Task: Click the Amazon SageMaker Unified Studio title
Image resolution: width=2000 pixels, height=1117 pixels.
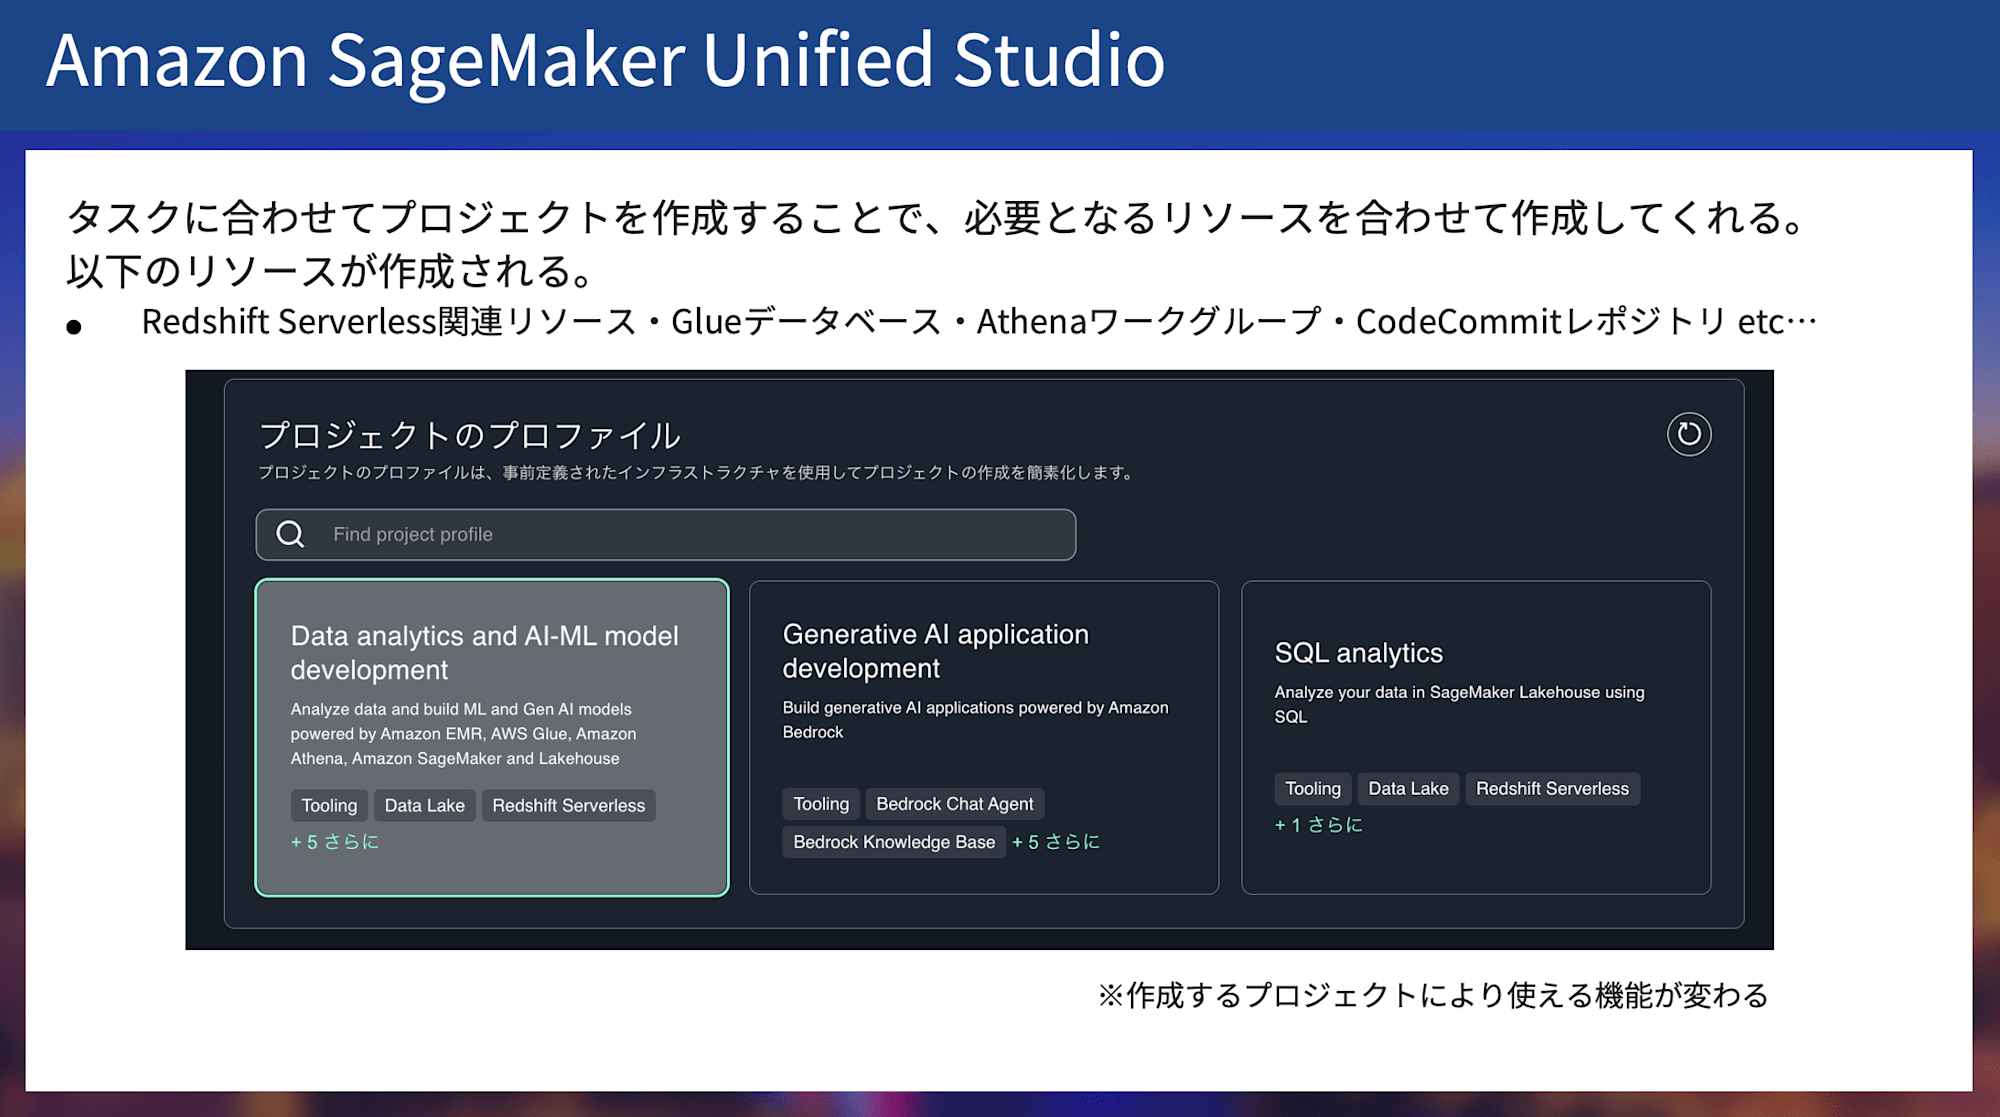Action: tap(606, 60)
